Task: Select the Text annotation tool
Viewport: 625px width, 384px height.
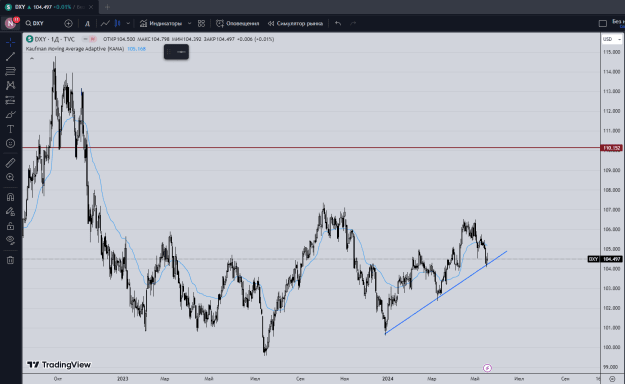Action: 10,129
